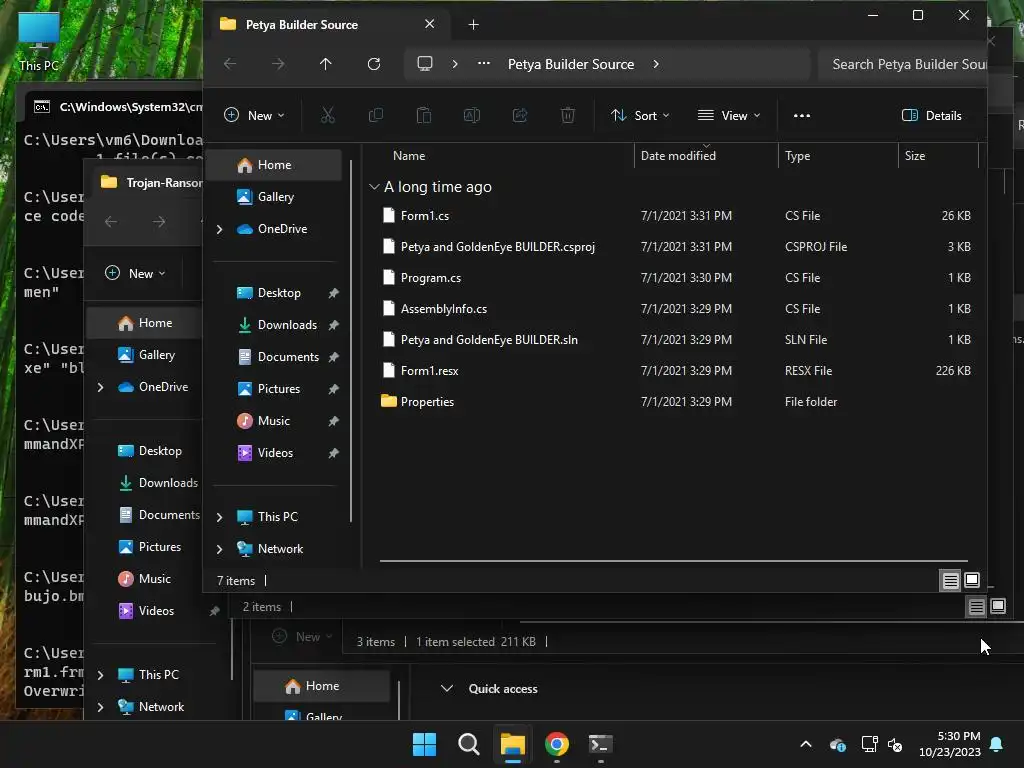Click the Delete trash icon
Image resolution: width=1024 pixels, height=768 pixels.
pos(568,116)
